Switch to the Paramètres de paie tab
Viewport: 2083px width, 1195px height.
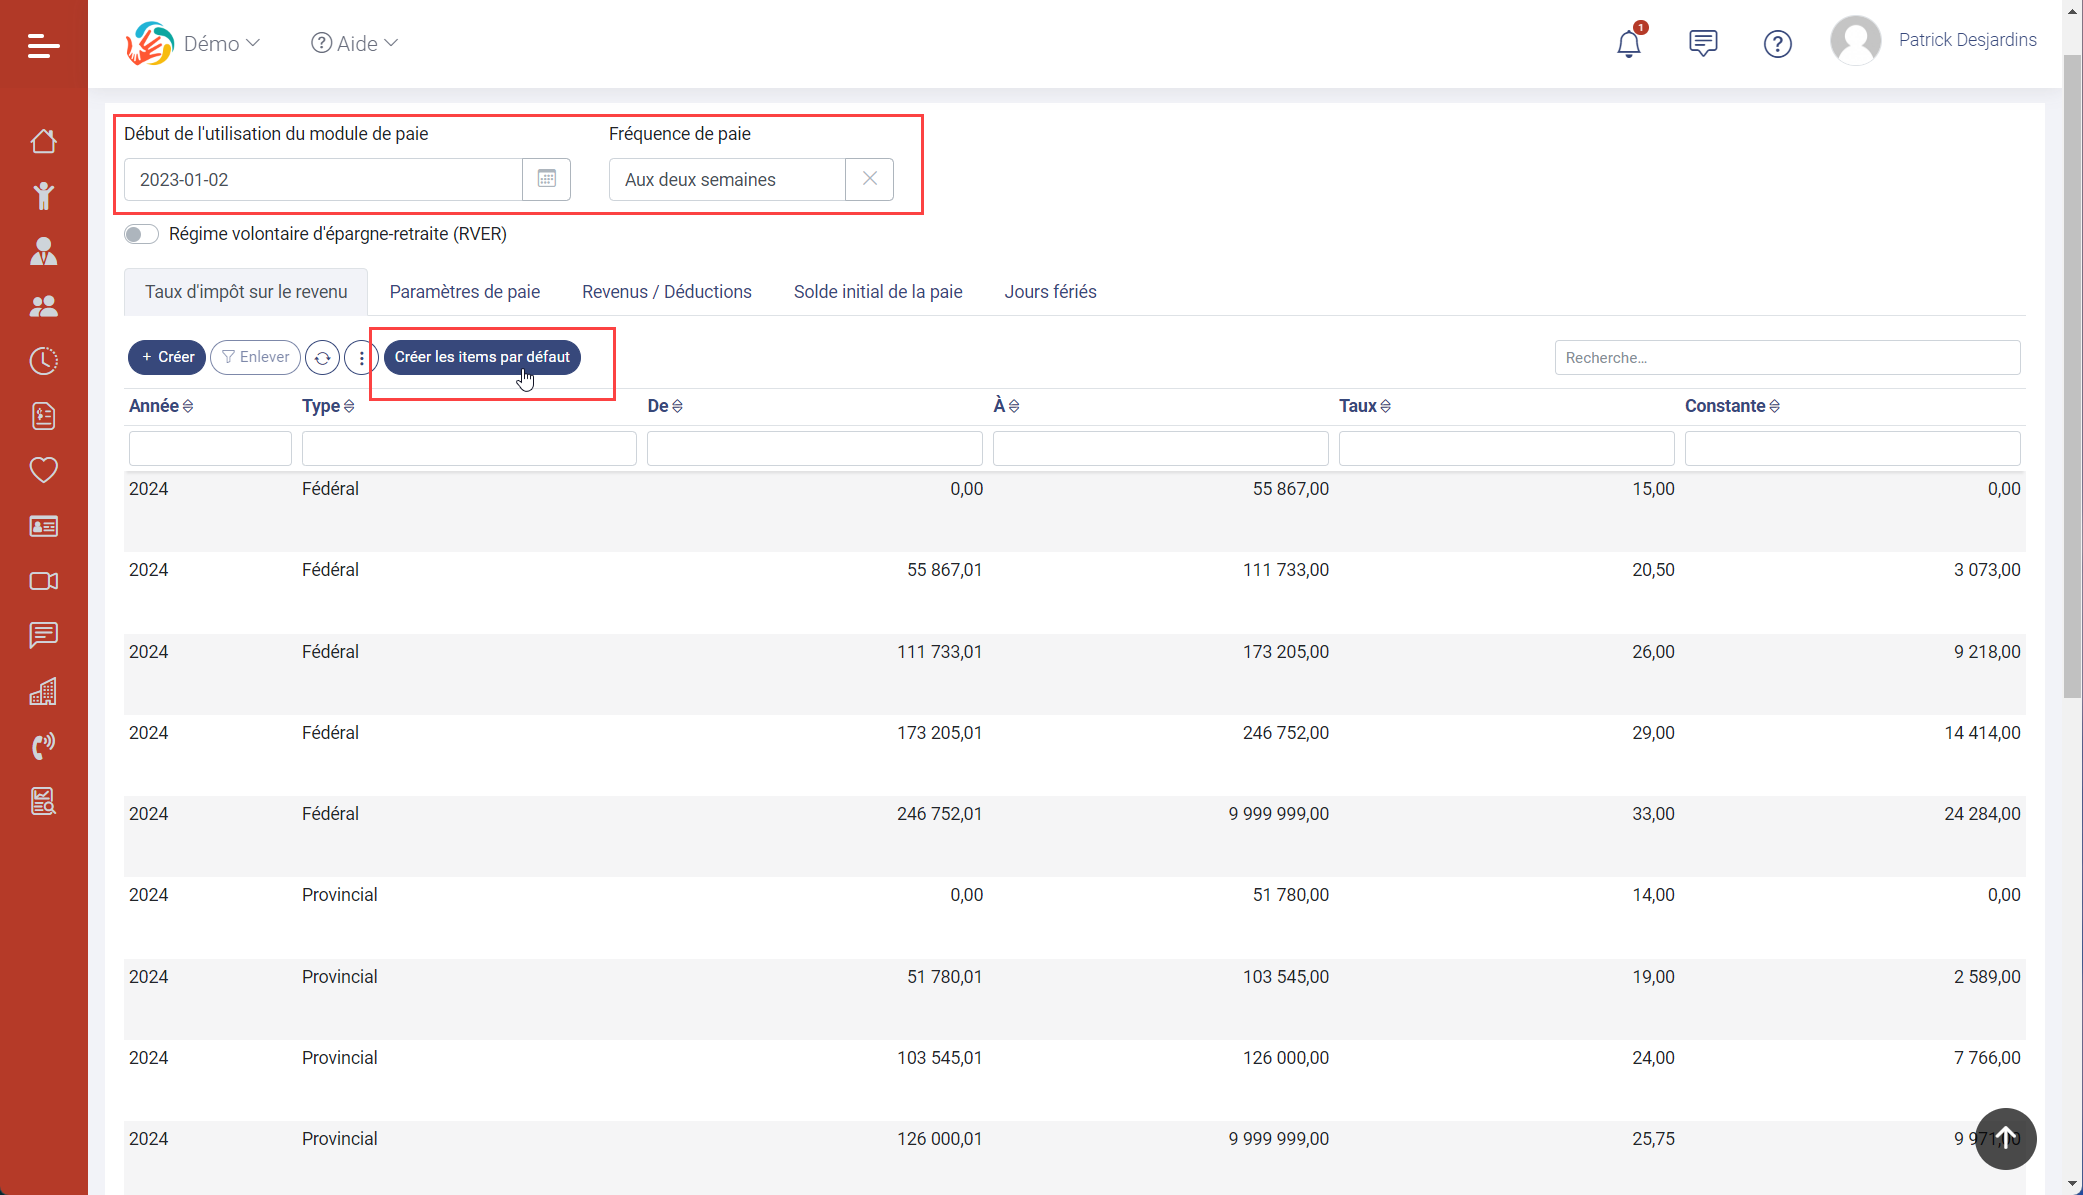tap(464, 292)
